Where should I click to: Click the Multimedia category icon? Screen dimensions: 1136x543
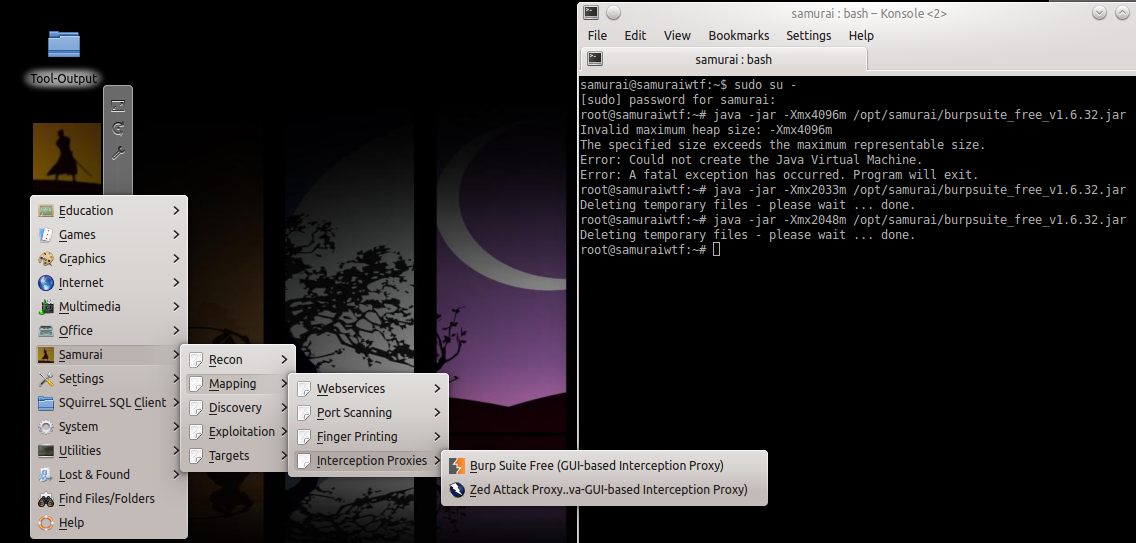tap(46, 307)
